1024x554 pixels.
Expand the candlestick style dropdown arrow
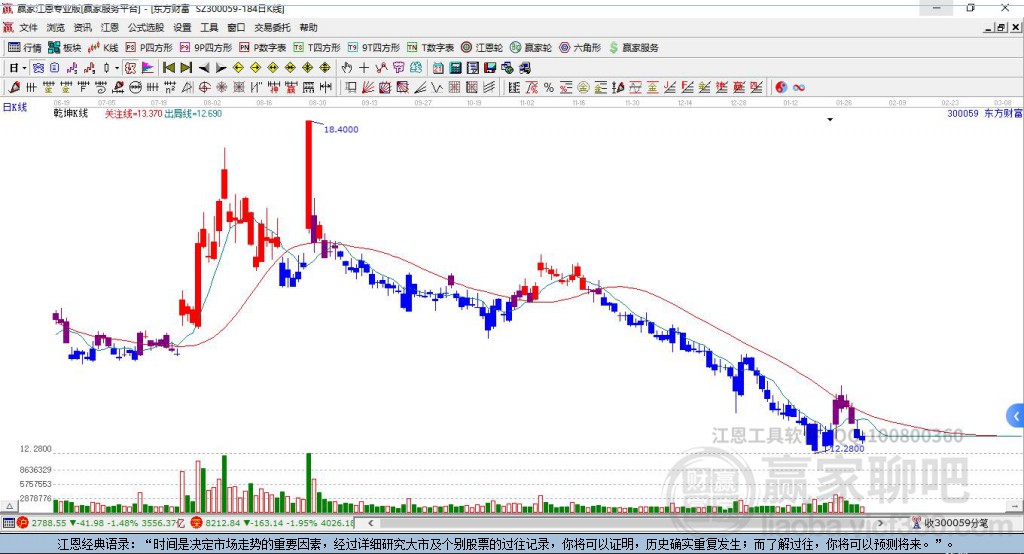coord(116,68)
